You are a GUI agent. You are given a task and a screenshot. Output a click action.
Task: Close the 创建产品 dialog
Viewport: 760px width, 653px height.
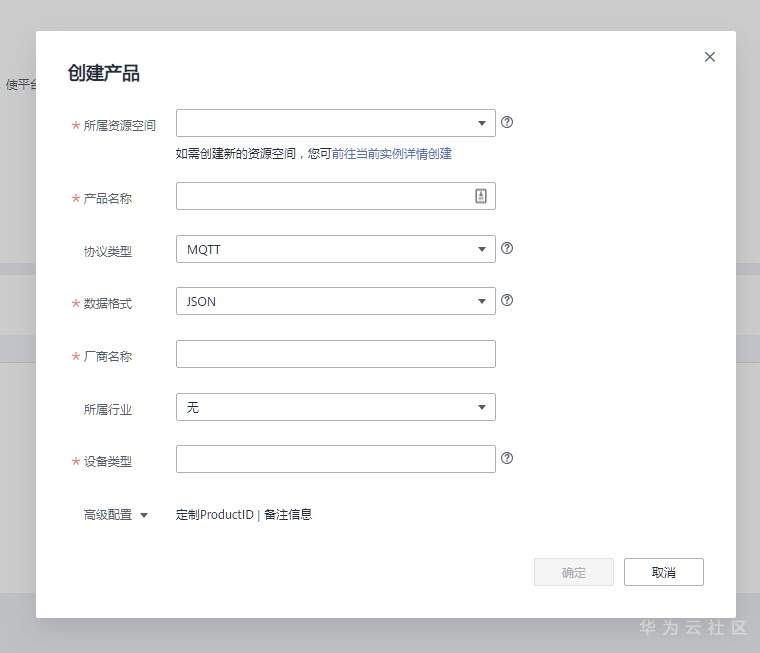click(710, 57)
